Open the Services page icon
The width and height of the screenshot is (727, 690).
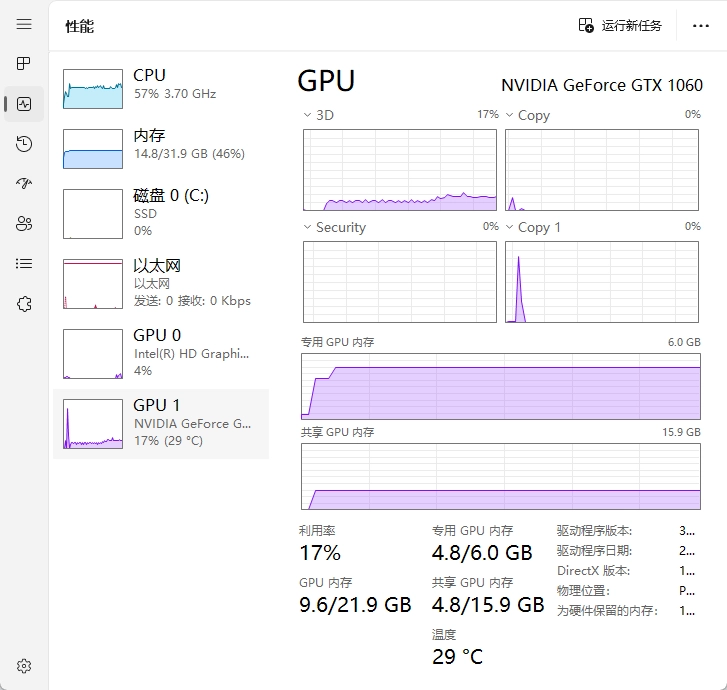pos(24,304)
